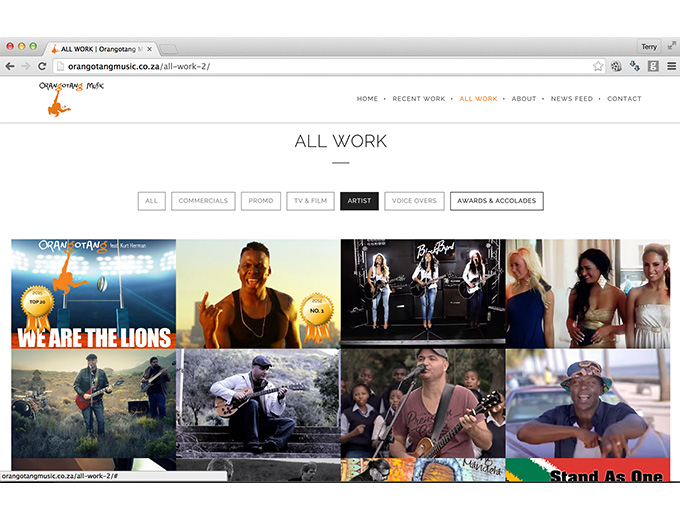The height and width of the screenshot is (510, 680).
Task: Click the Terry profile button
Action: pos(649,46)
